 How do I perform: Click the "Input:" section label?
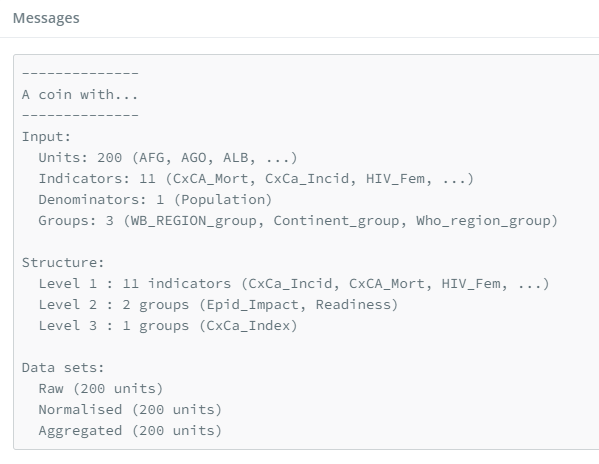pyautogui.click(x=46, y=137)
